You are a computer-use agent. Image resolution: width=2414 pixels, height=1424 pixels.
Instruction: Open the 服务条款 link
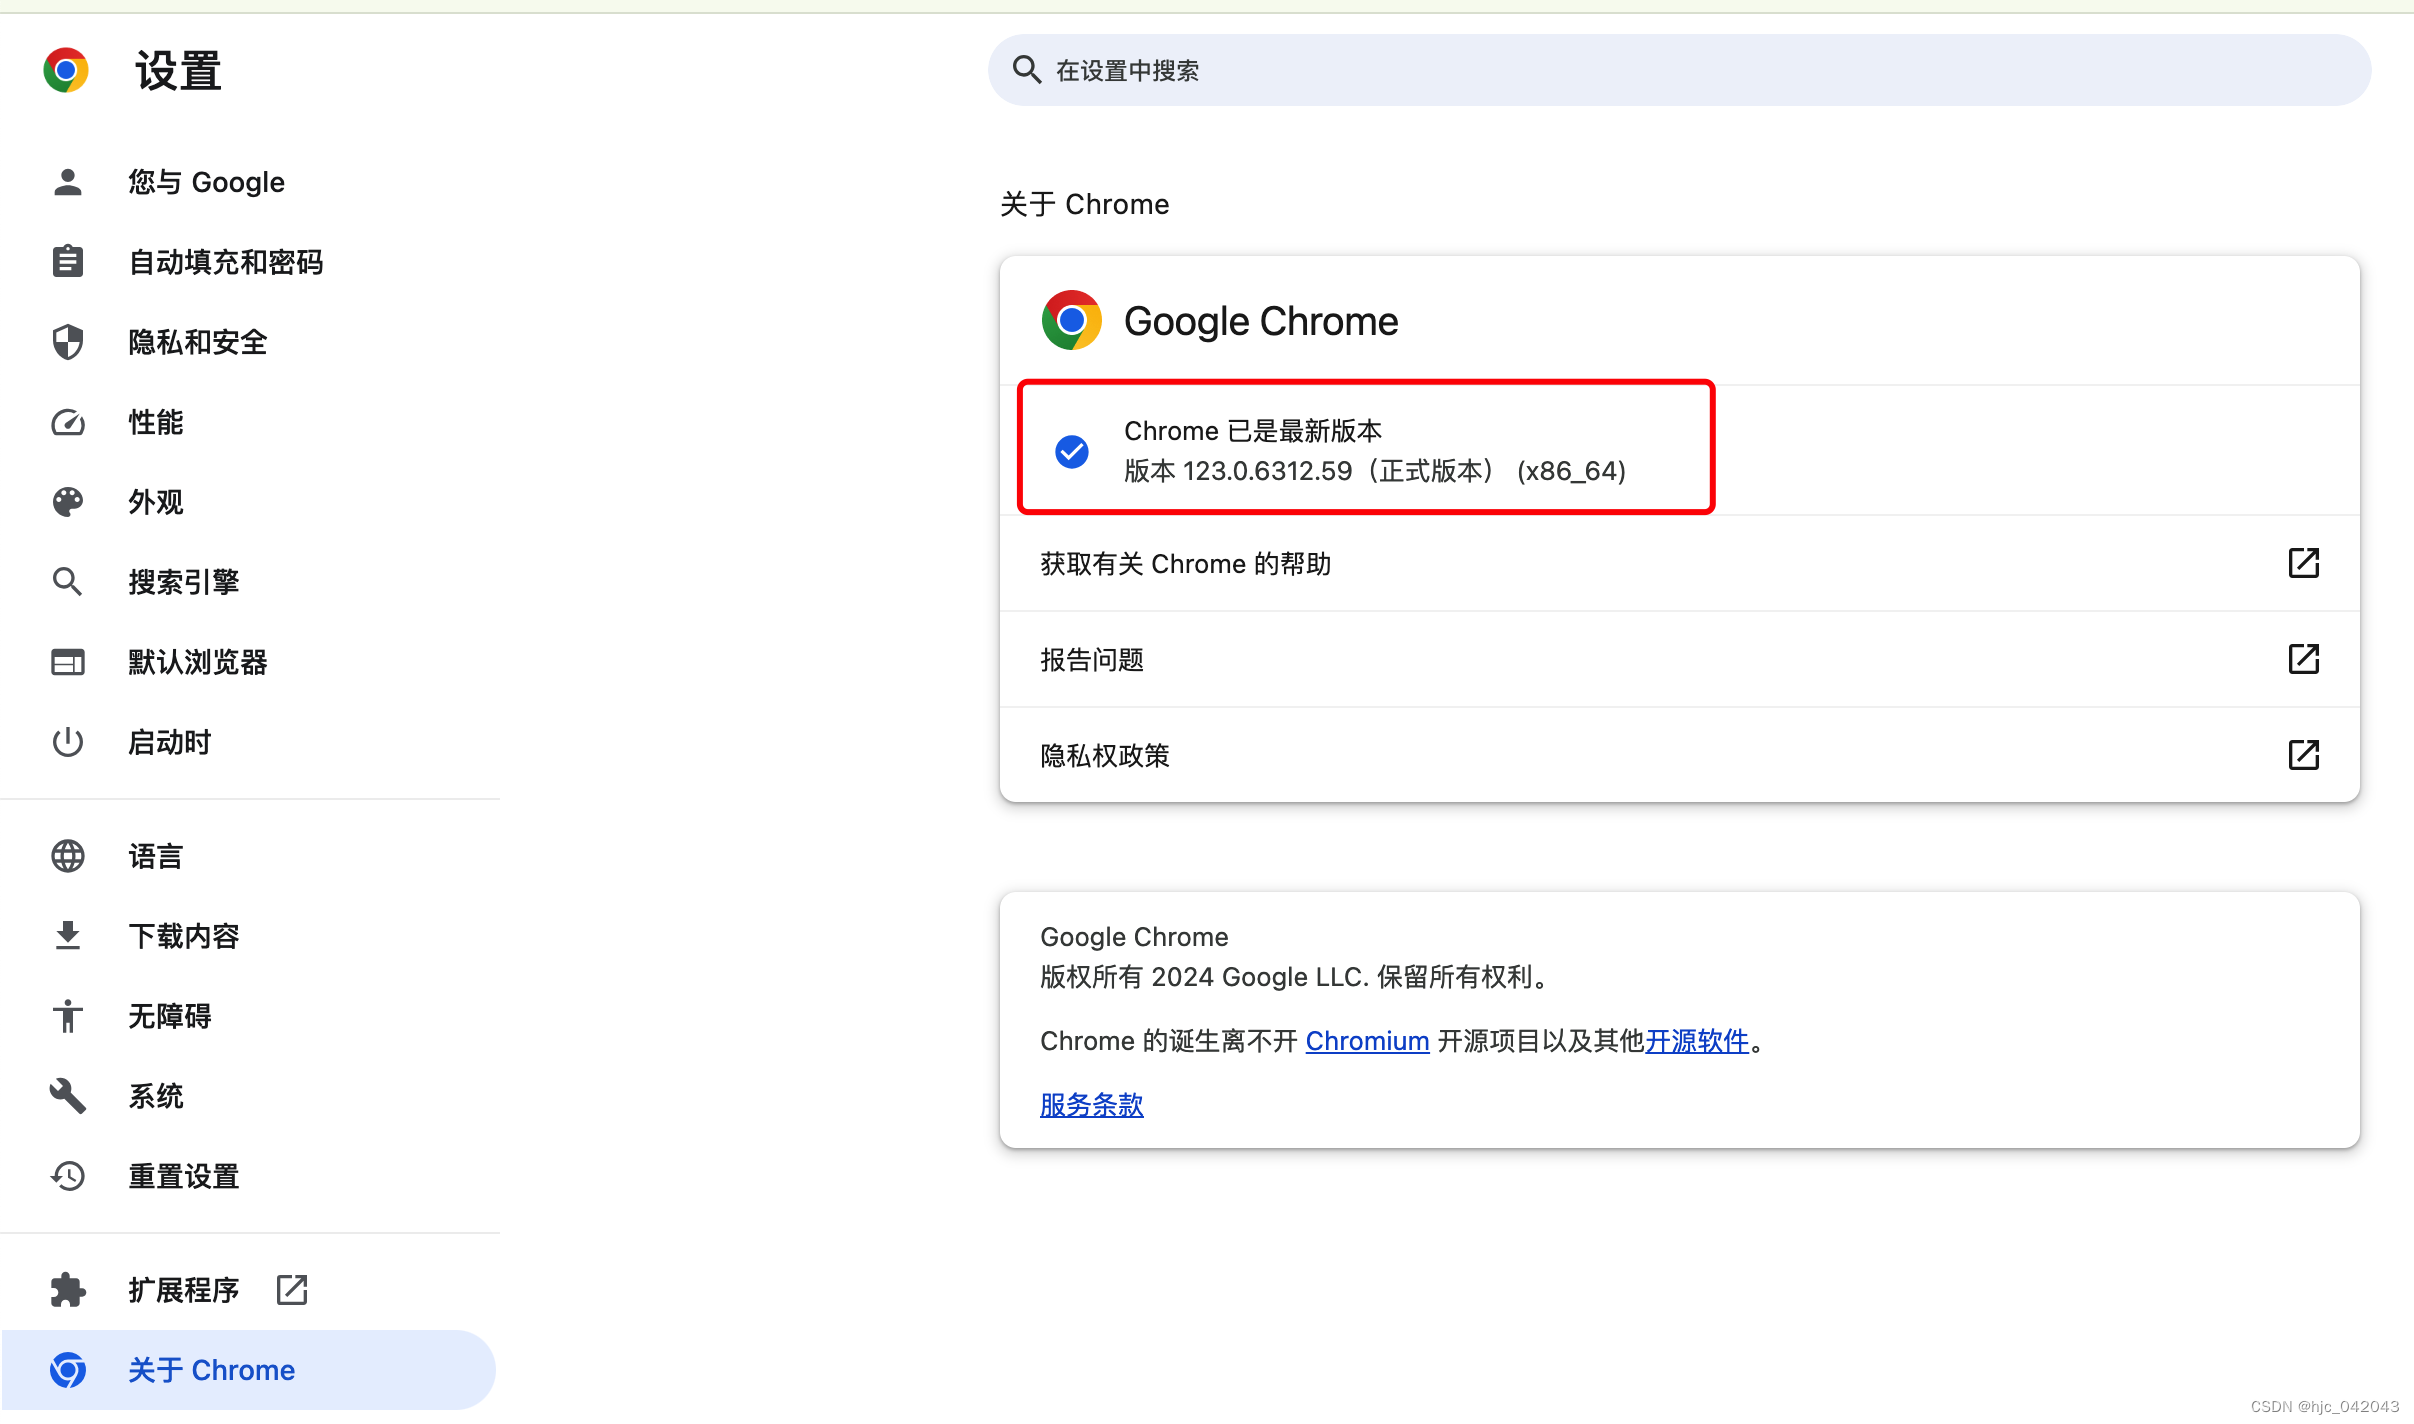[x=1091, y=1105]
